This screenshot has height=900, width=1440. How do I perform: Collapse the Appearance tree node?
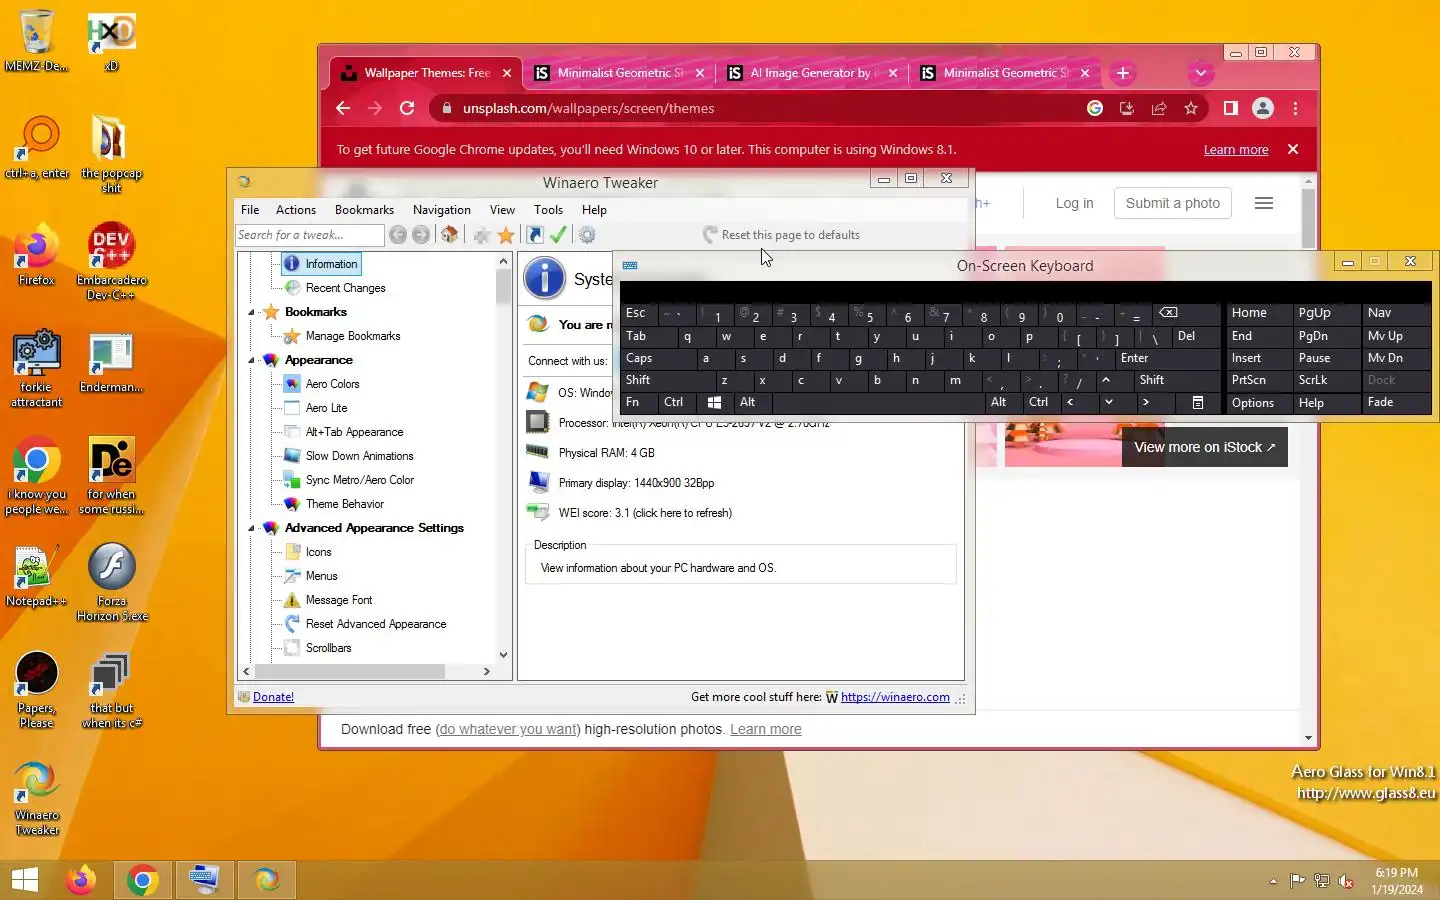[x=251, y=360]
